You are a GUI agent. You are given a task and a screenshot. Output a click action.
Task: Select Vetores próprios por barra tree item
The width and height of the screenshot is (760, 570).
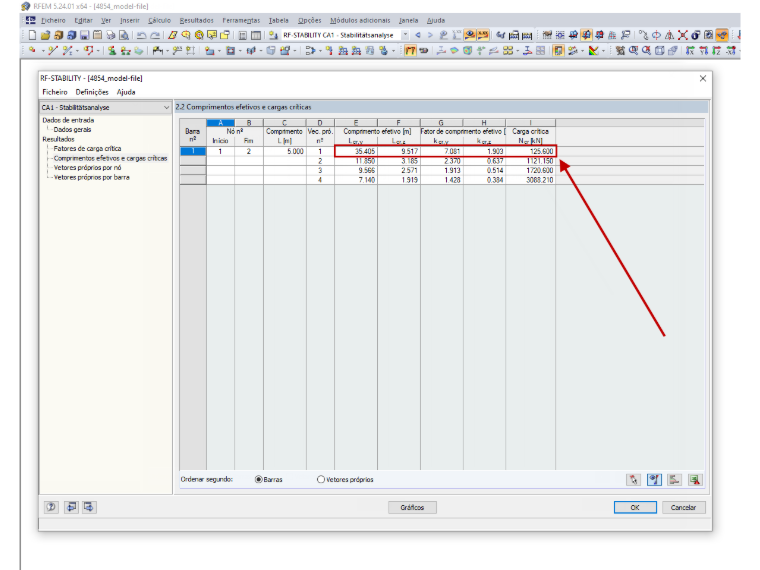click(92, 177)
